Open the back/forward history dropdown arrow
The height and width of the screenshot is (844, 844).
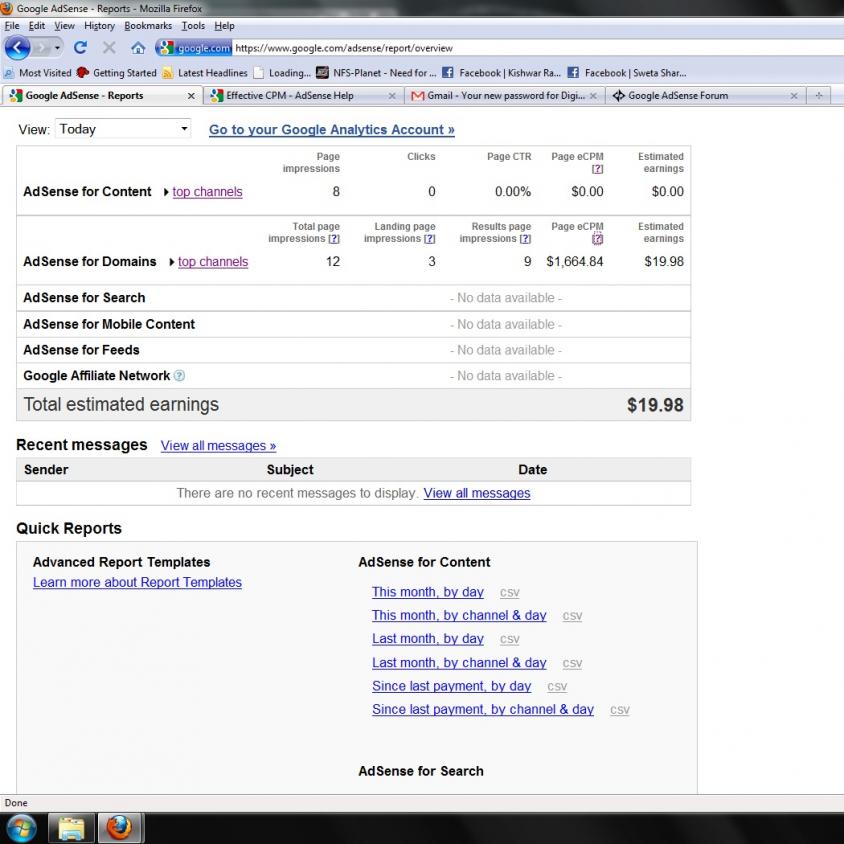pyautogui.click(x=57, y=48)
